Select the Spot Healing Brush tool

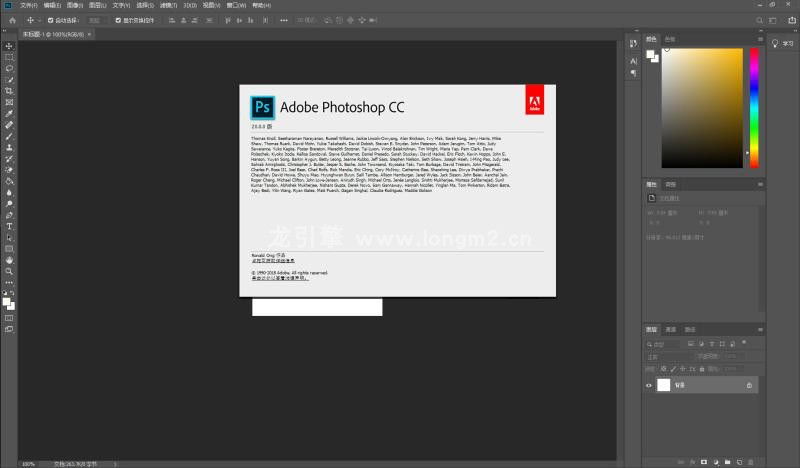pos(9,125)
